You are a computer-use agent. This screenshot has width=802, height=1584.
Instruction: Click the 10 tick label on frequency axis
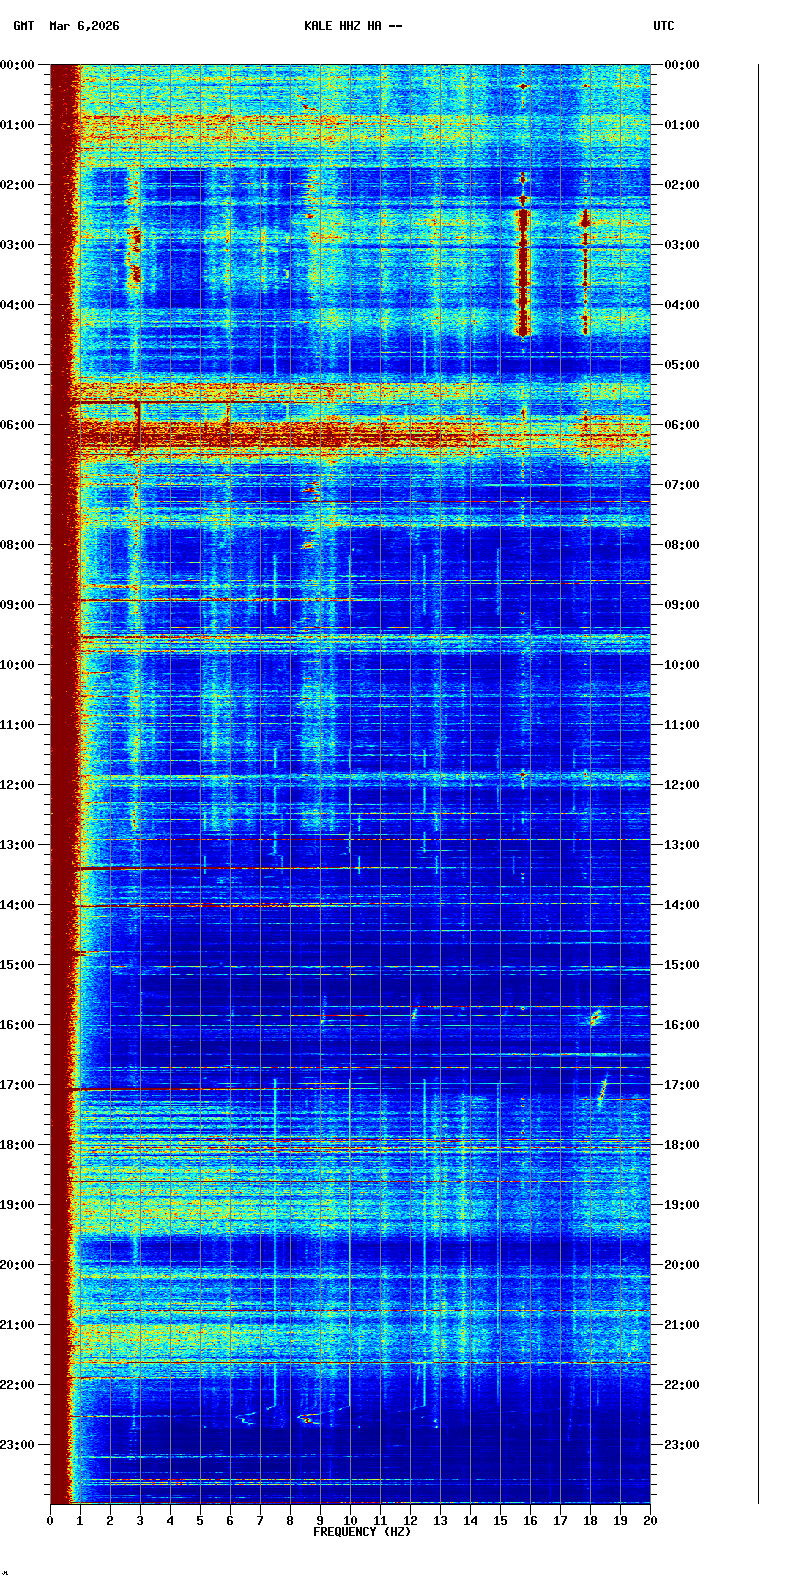coord(350,1521)
